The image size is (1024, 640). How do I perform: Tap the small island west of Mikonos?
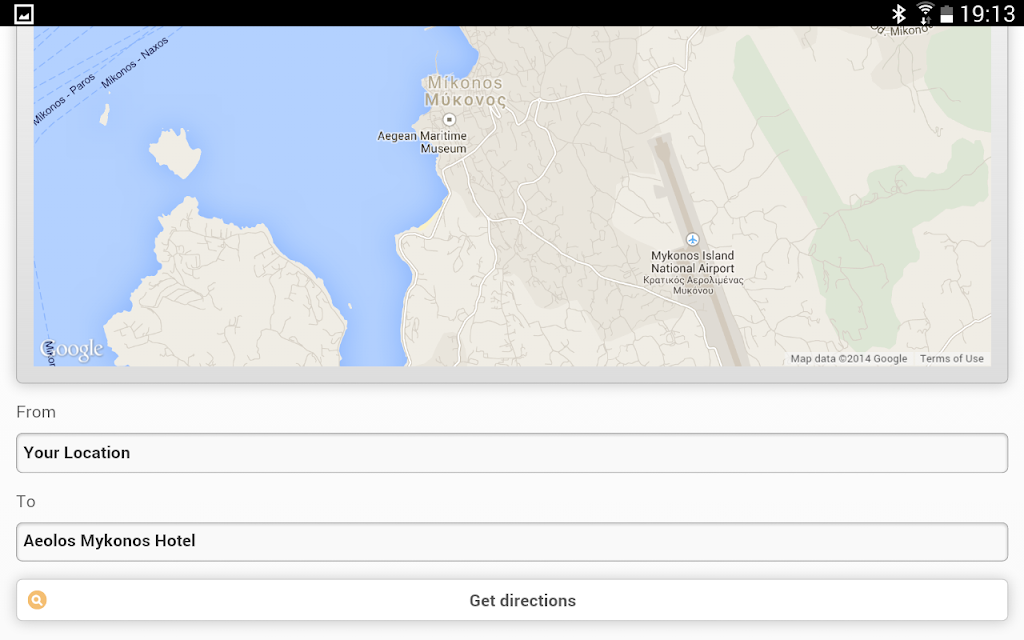(x=174, y=153)
